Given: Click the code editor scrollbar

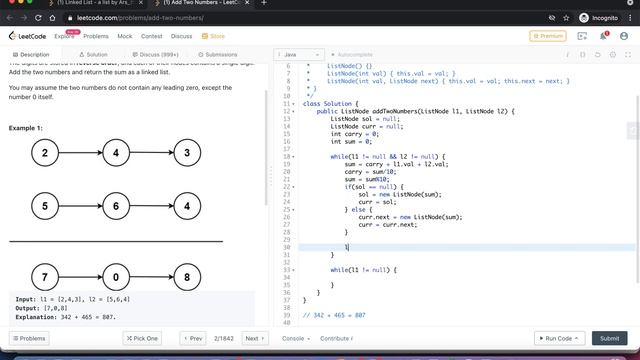Looking at the screenshot, I should (x=638, y=189).
